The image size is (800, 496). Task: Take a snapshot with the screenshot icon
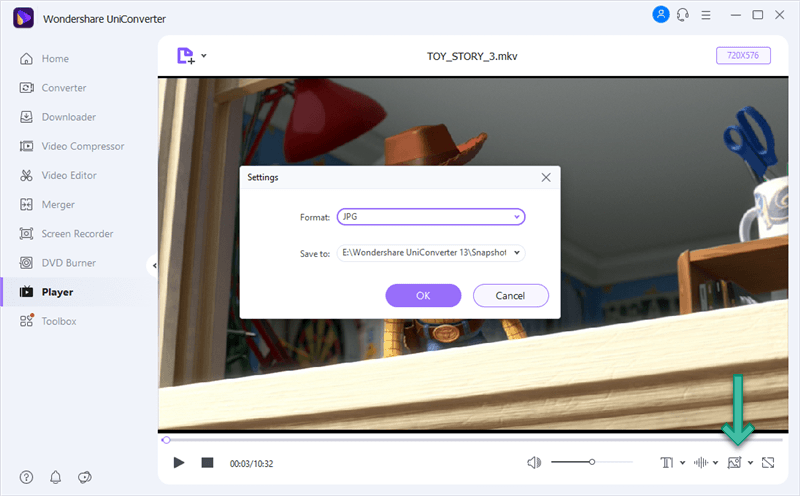[734, 463]
